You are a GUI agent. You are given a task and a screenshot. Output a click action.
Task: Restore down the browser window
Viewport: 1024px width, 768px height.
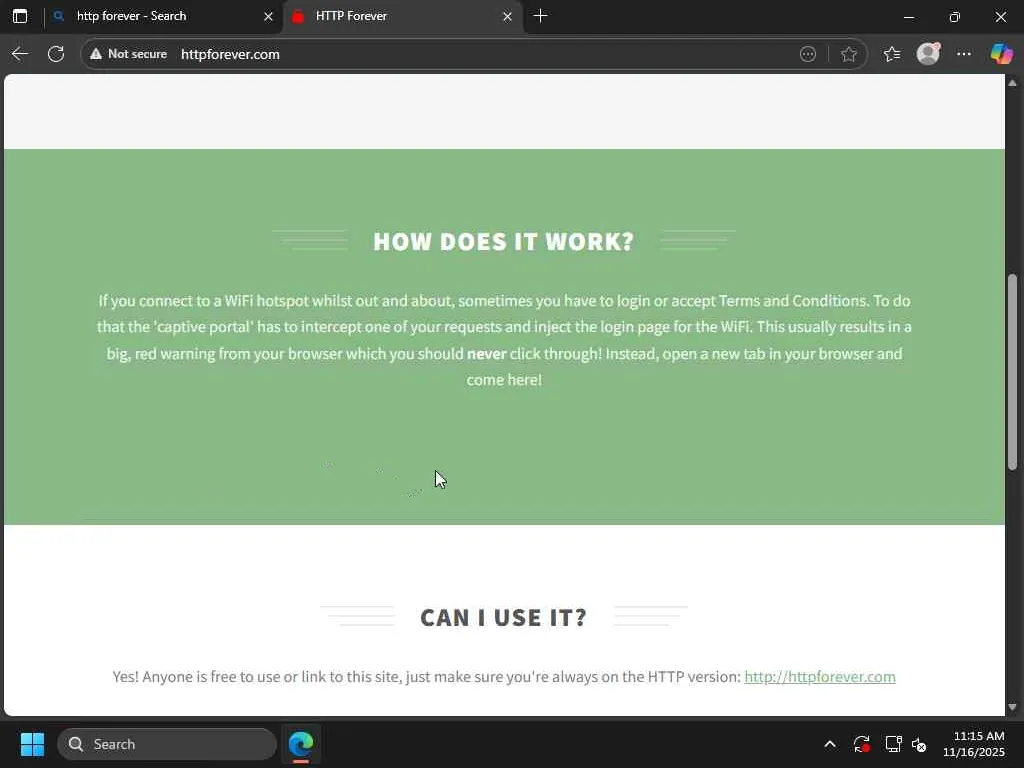tap(954, 17)
